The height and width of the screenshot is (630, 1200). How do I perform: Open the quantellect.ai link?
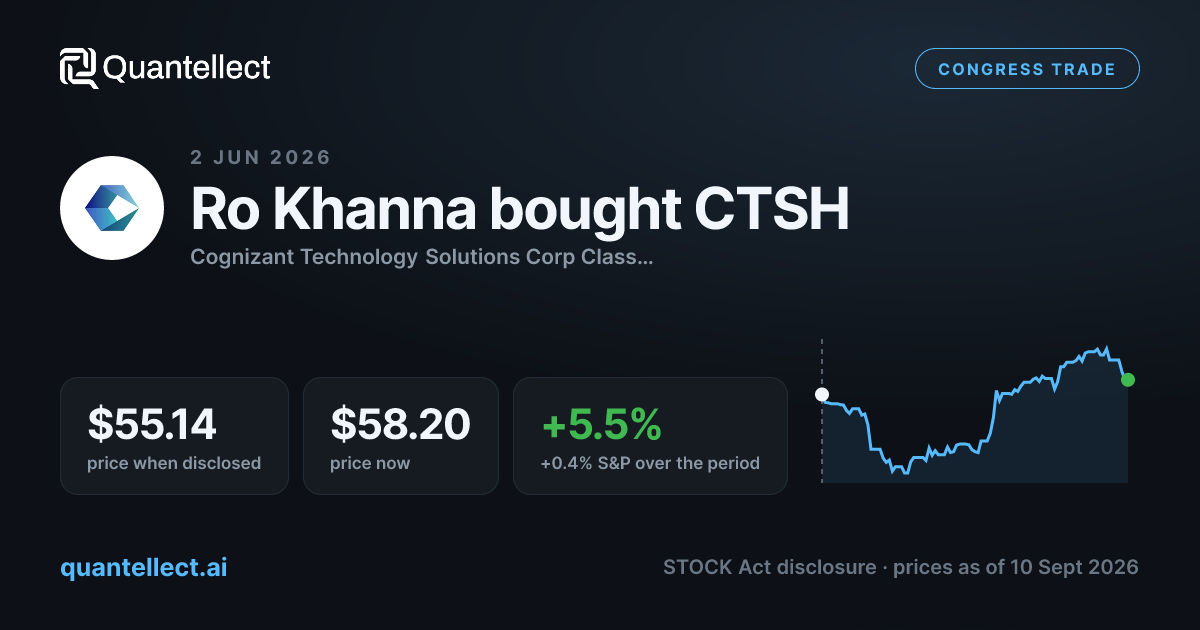144,567
